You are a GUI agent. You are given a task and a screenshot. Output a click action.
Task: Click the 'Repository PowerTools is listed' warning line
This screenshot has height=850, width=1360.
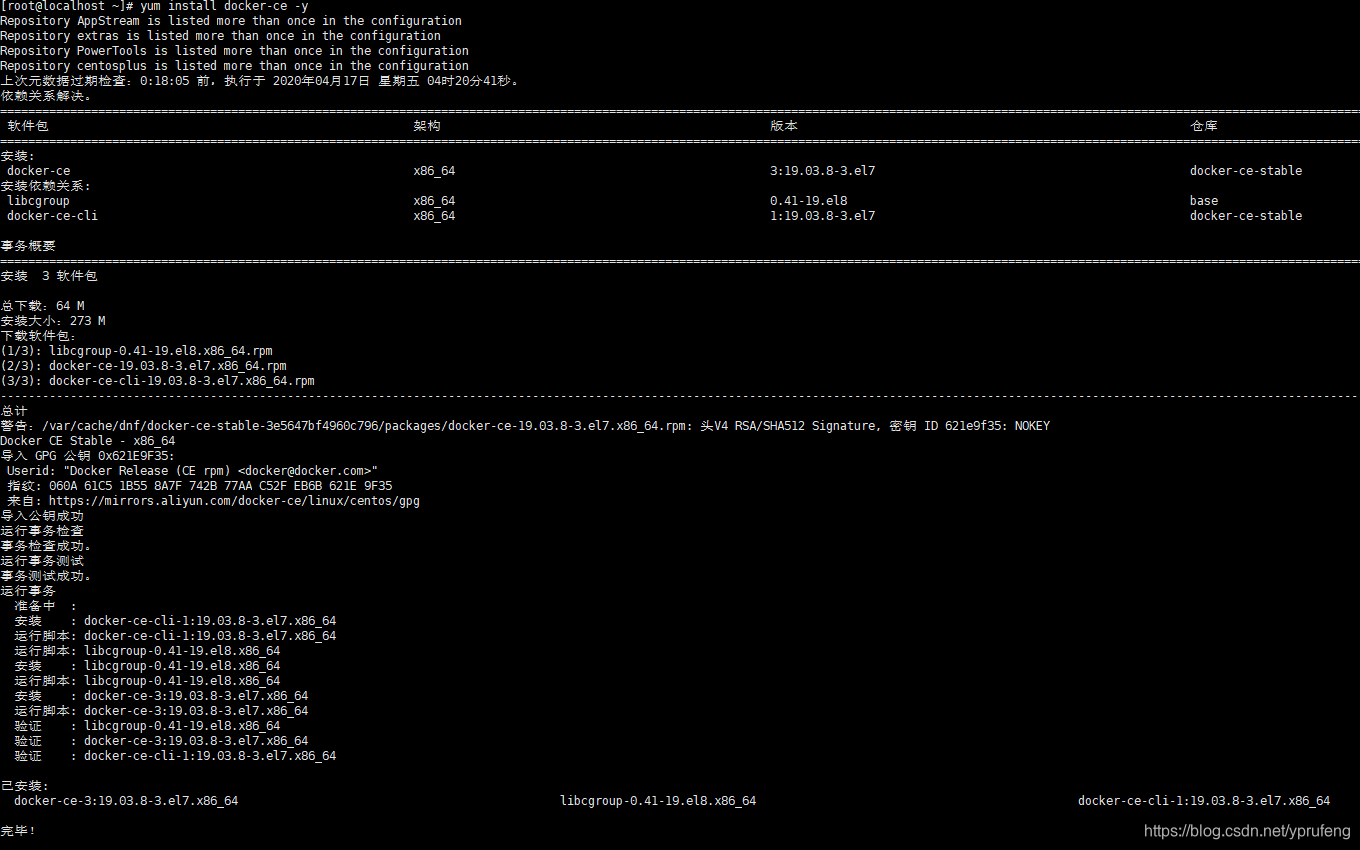click(x=234, y=51)
